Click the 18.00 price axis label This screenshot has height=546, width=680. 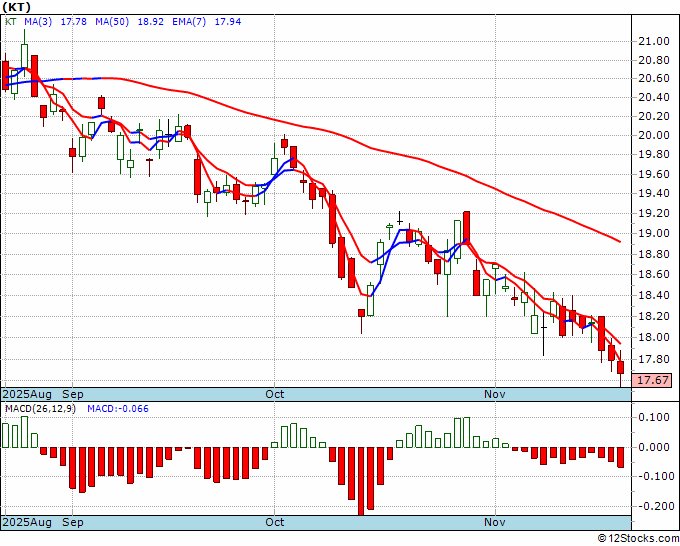click(x=654, y=337)
